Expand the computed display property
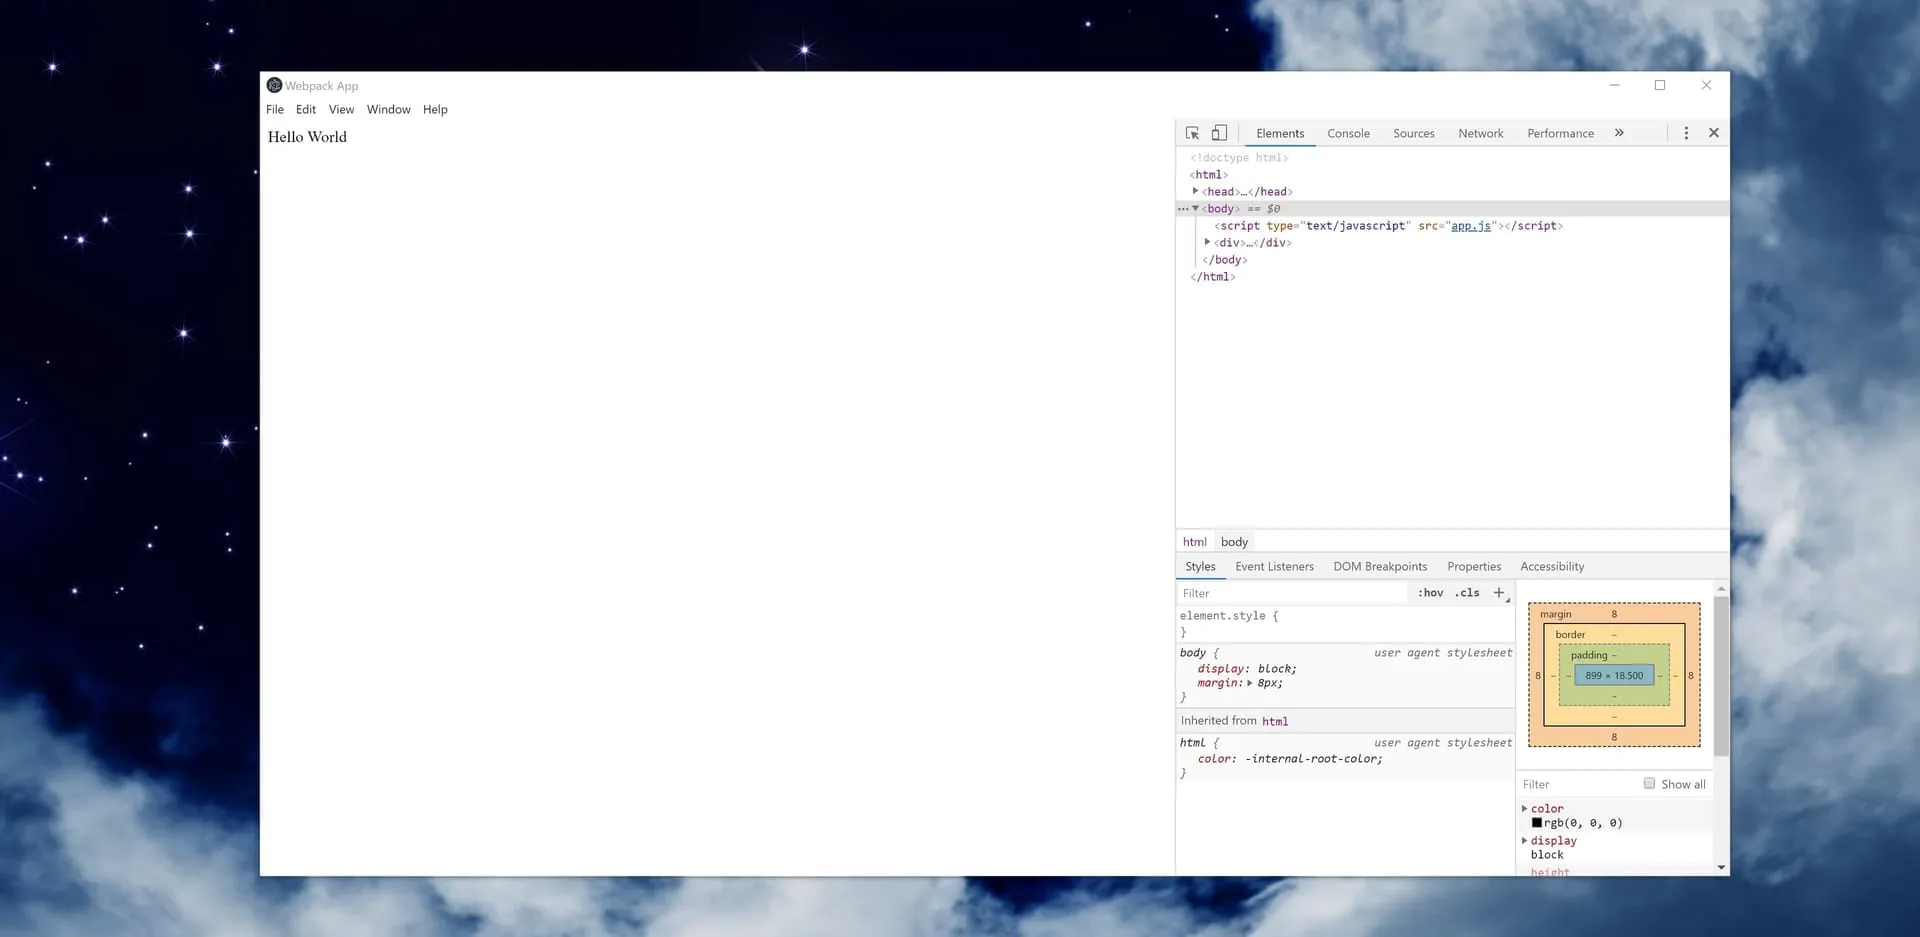The height and width of the screenshot is (937, 1920). tap(1524, 840)
